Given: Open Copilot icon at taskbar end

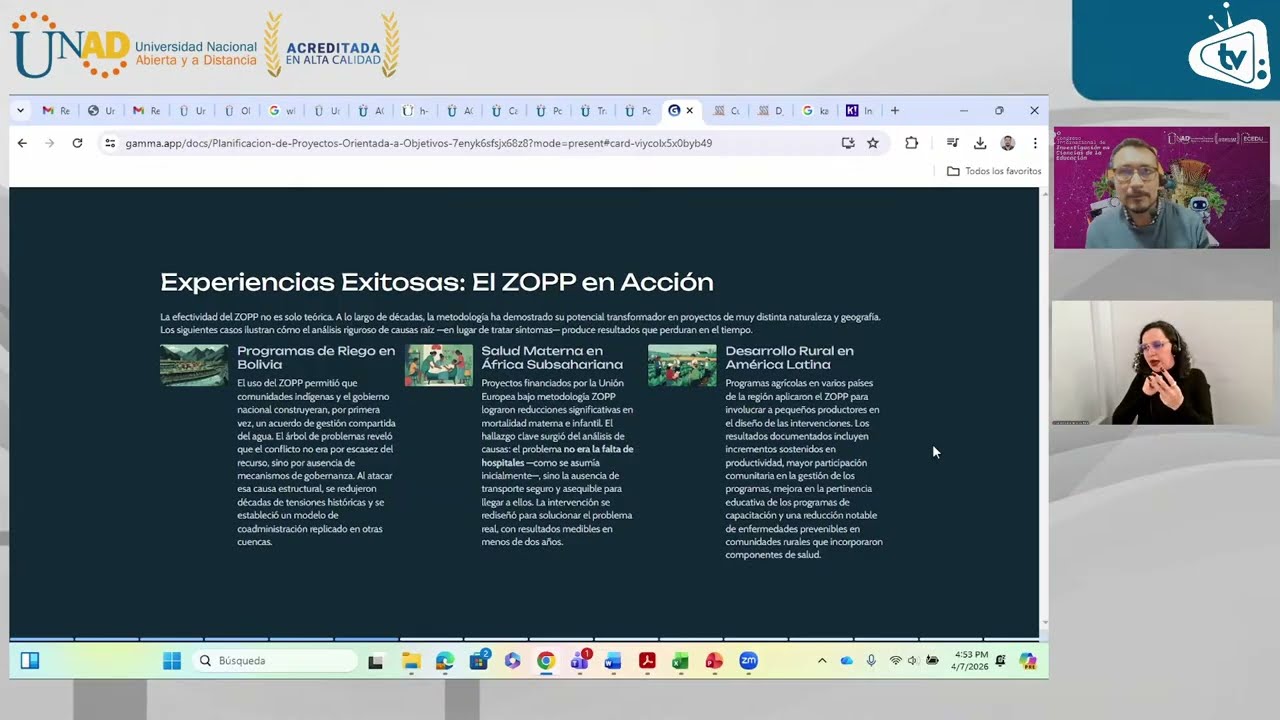Looking at the screenshot, I should tap(1027, 661).
